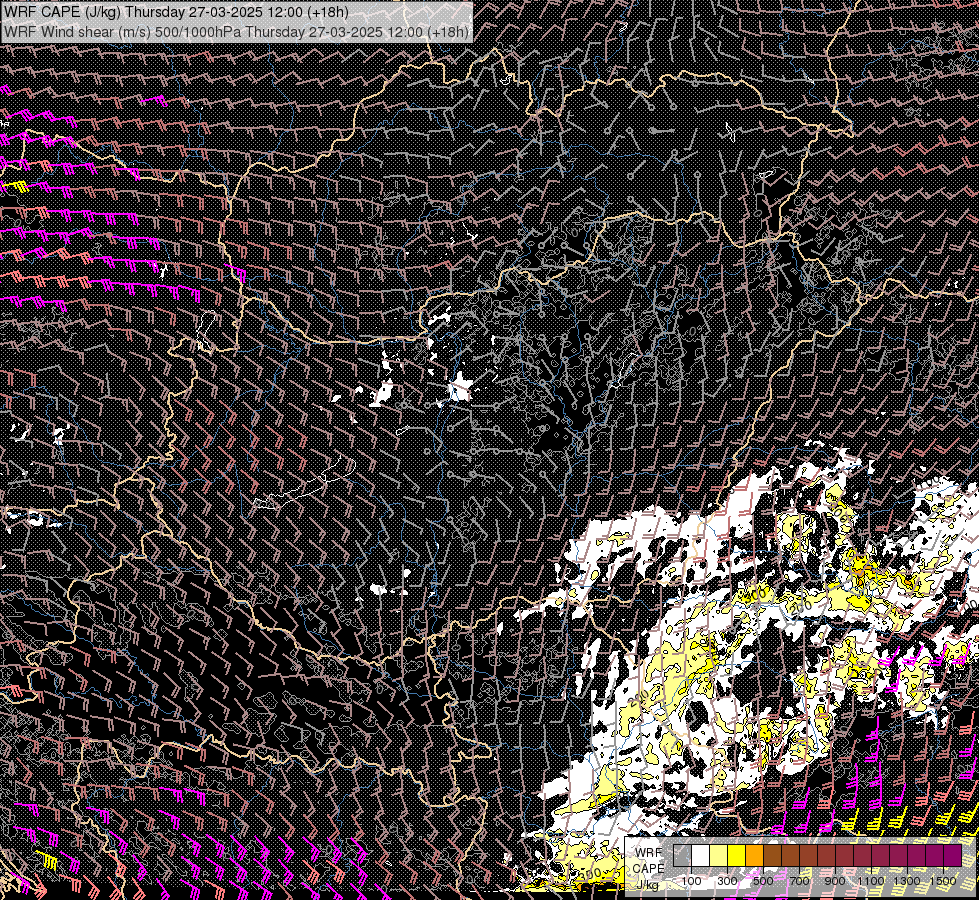Click the legend label '700'
The height and width of the screenshot is (900, 979).
(x=799, y=881)
